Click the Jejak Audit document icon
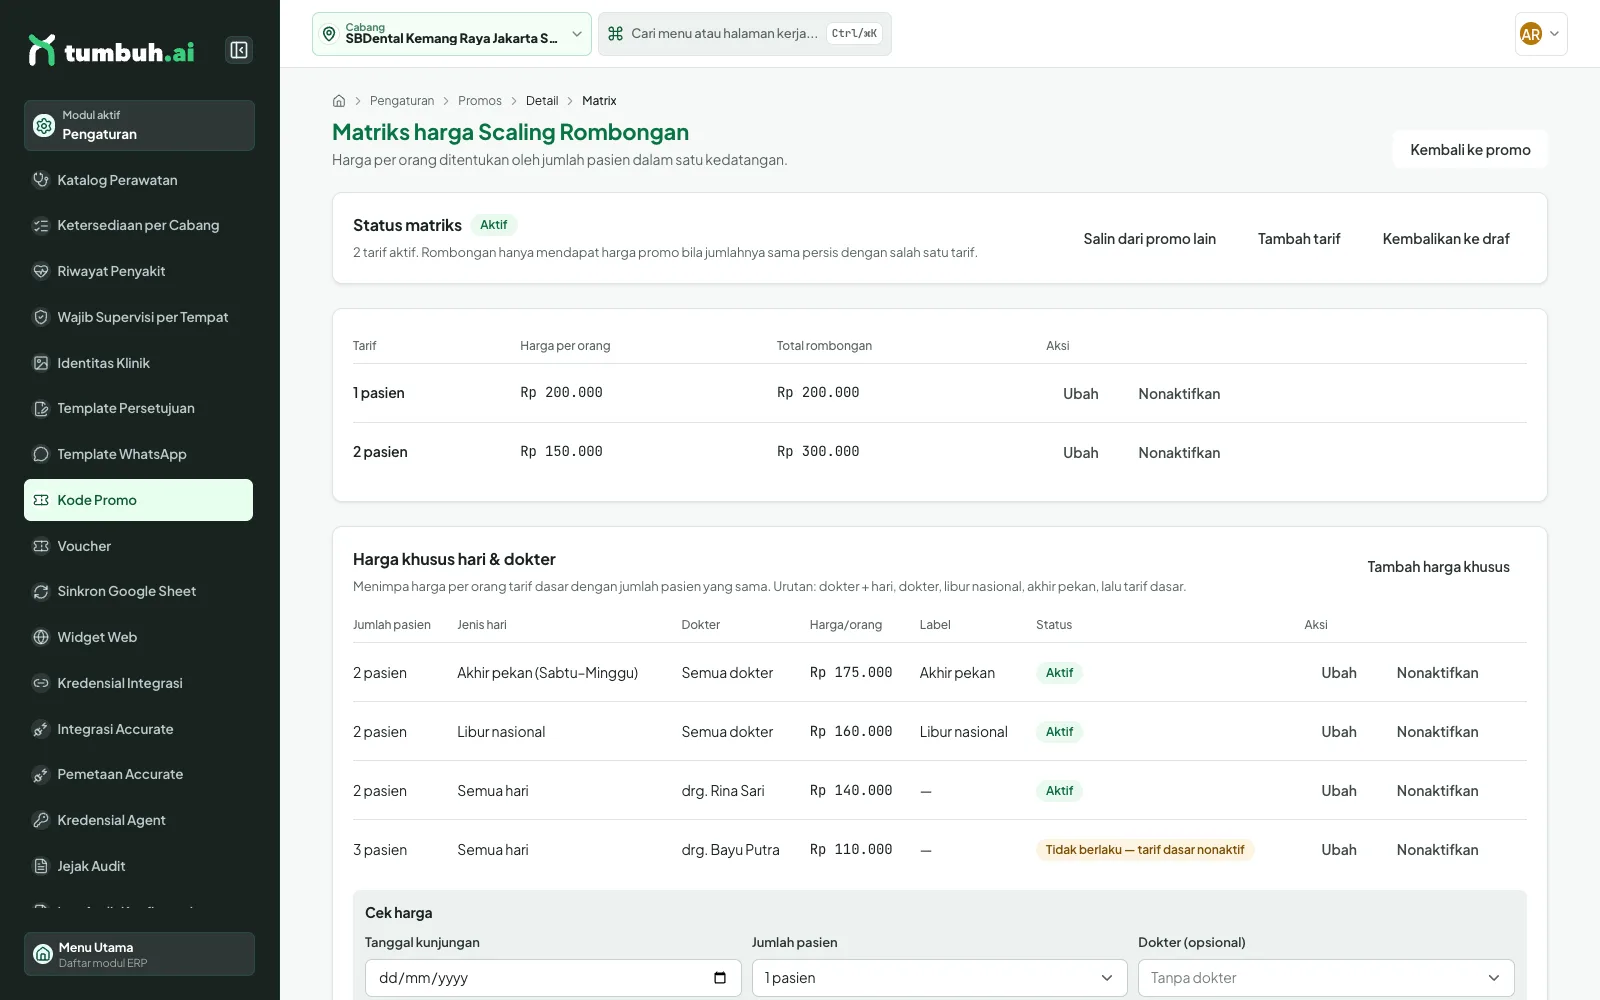1600x1000 pixels. [x=41, y=866]
